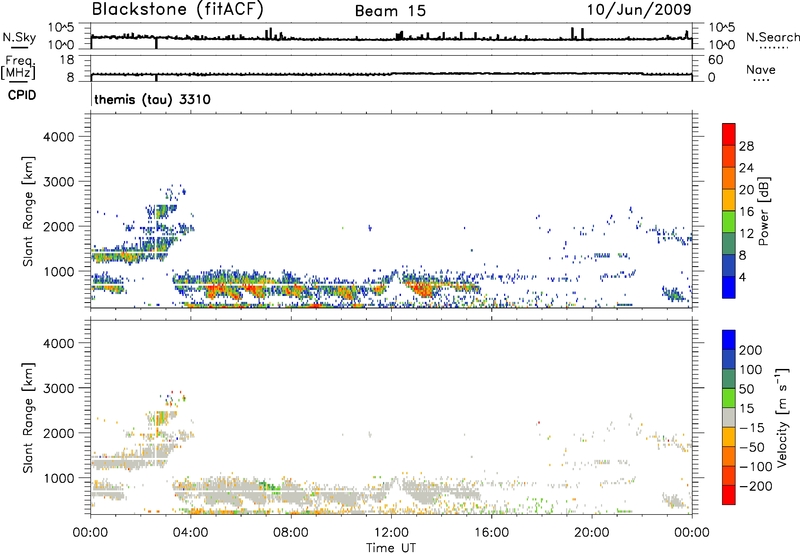Screen dimensions: 800x554
Task: Select the 'Freq. [MHz]' axis label
Action: [18, 67]
